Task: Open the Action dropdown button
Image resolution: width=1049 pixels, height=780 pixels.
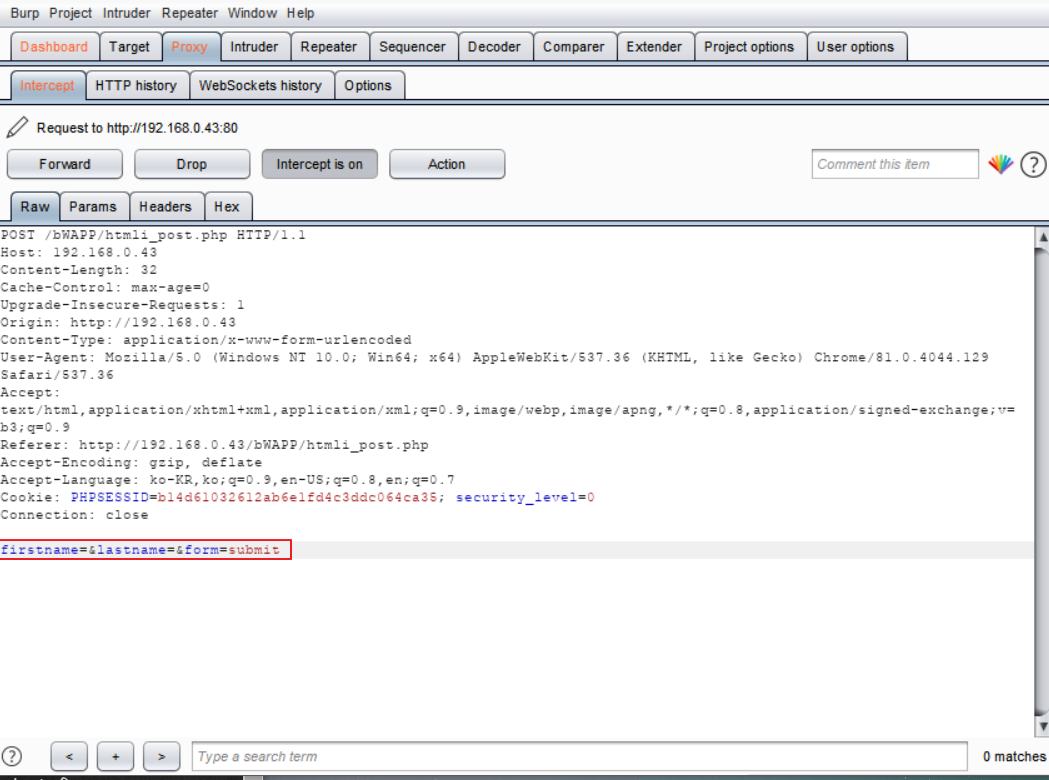Action: [446, 164]
